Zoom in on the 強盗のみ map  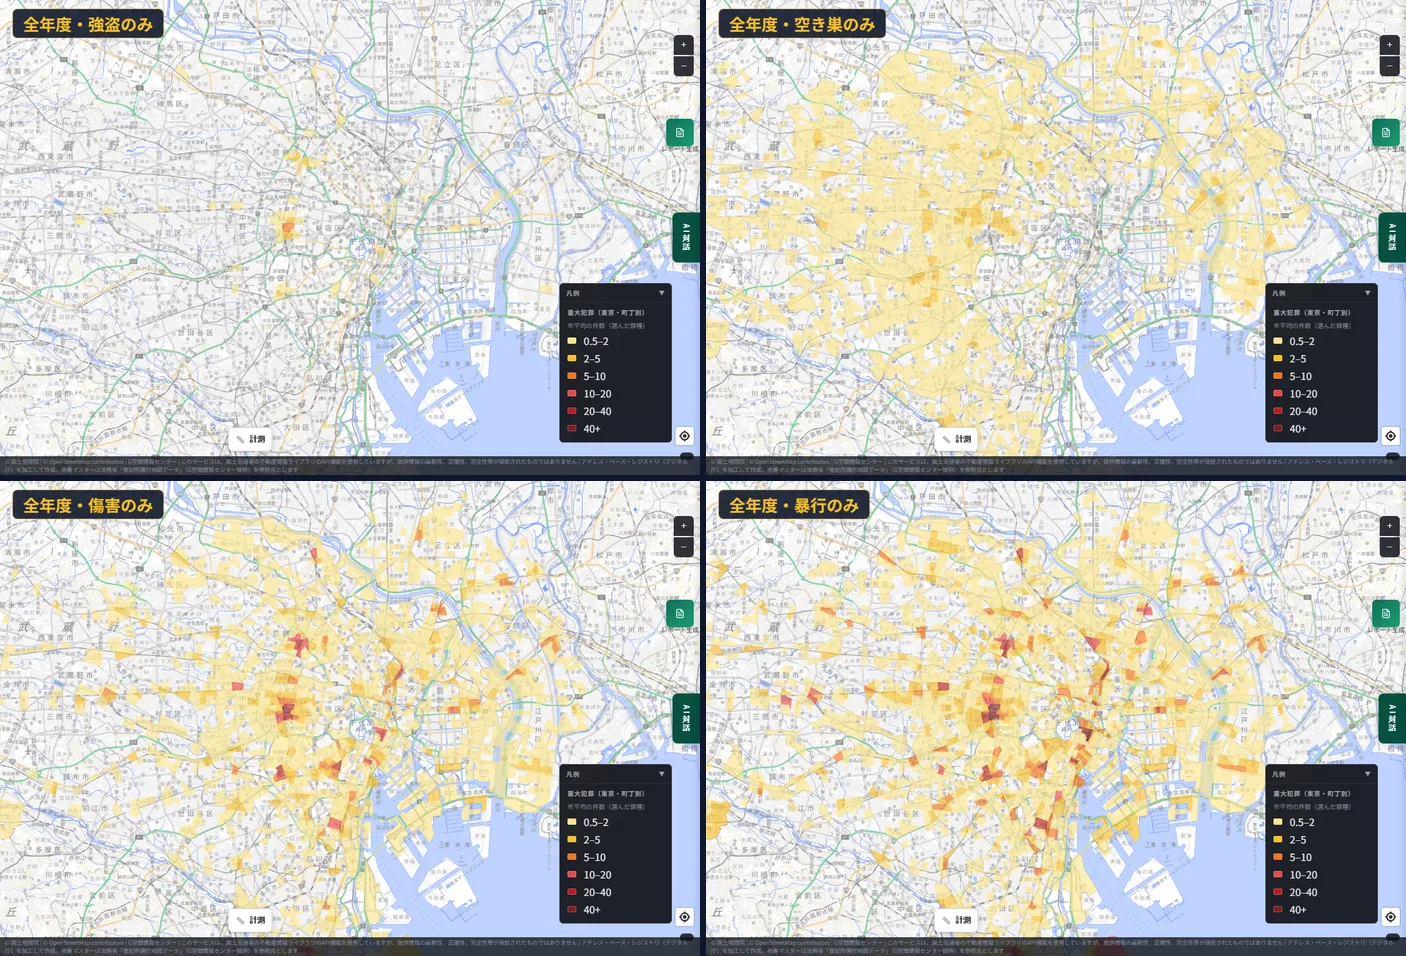click(684, 45)
